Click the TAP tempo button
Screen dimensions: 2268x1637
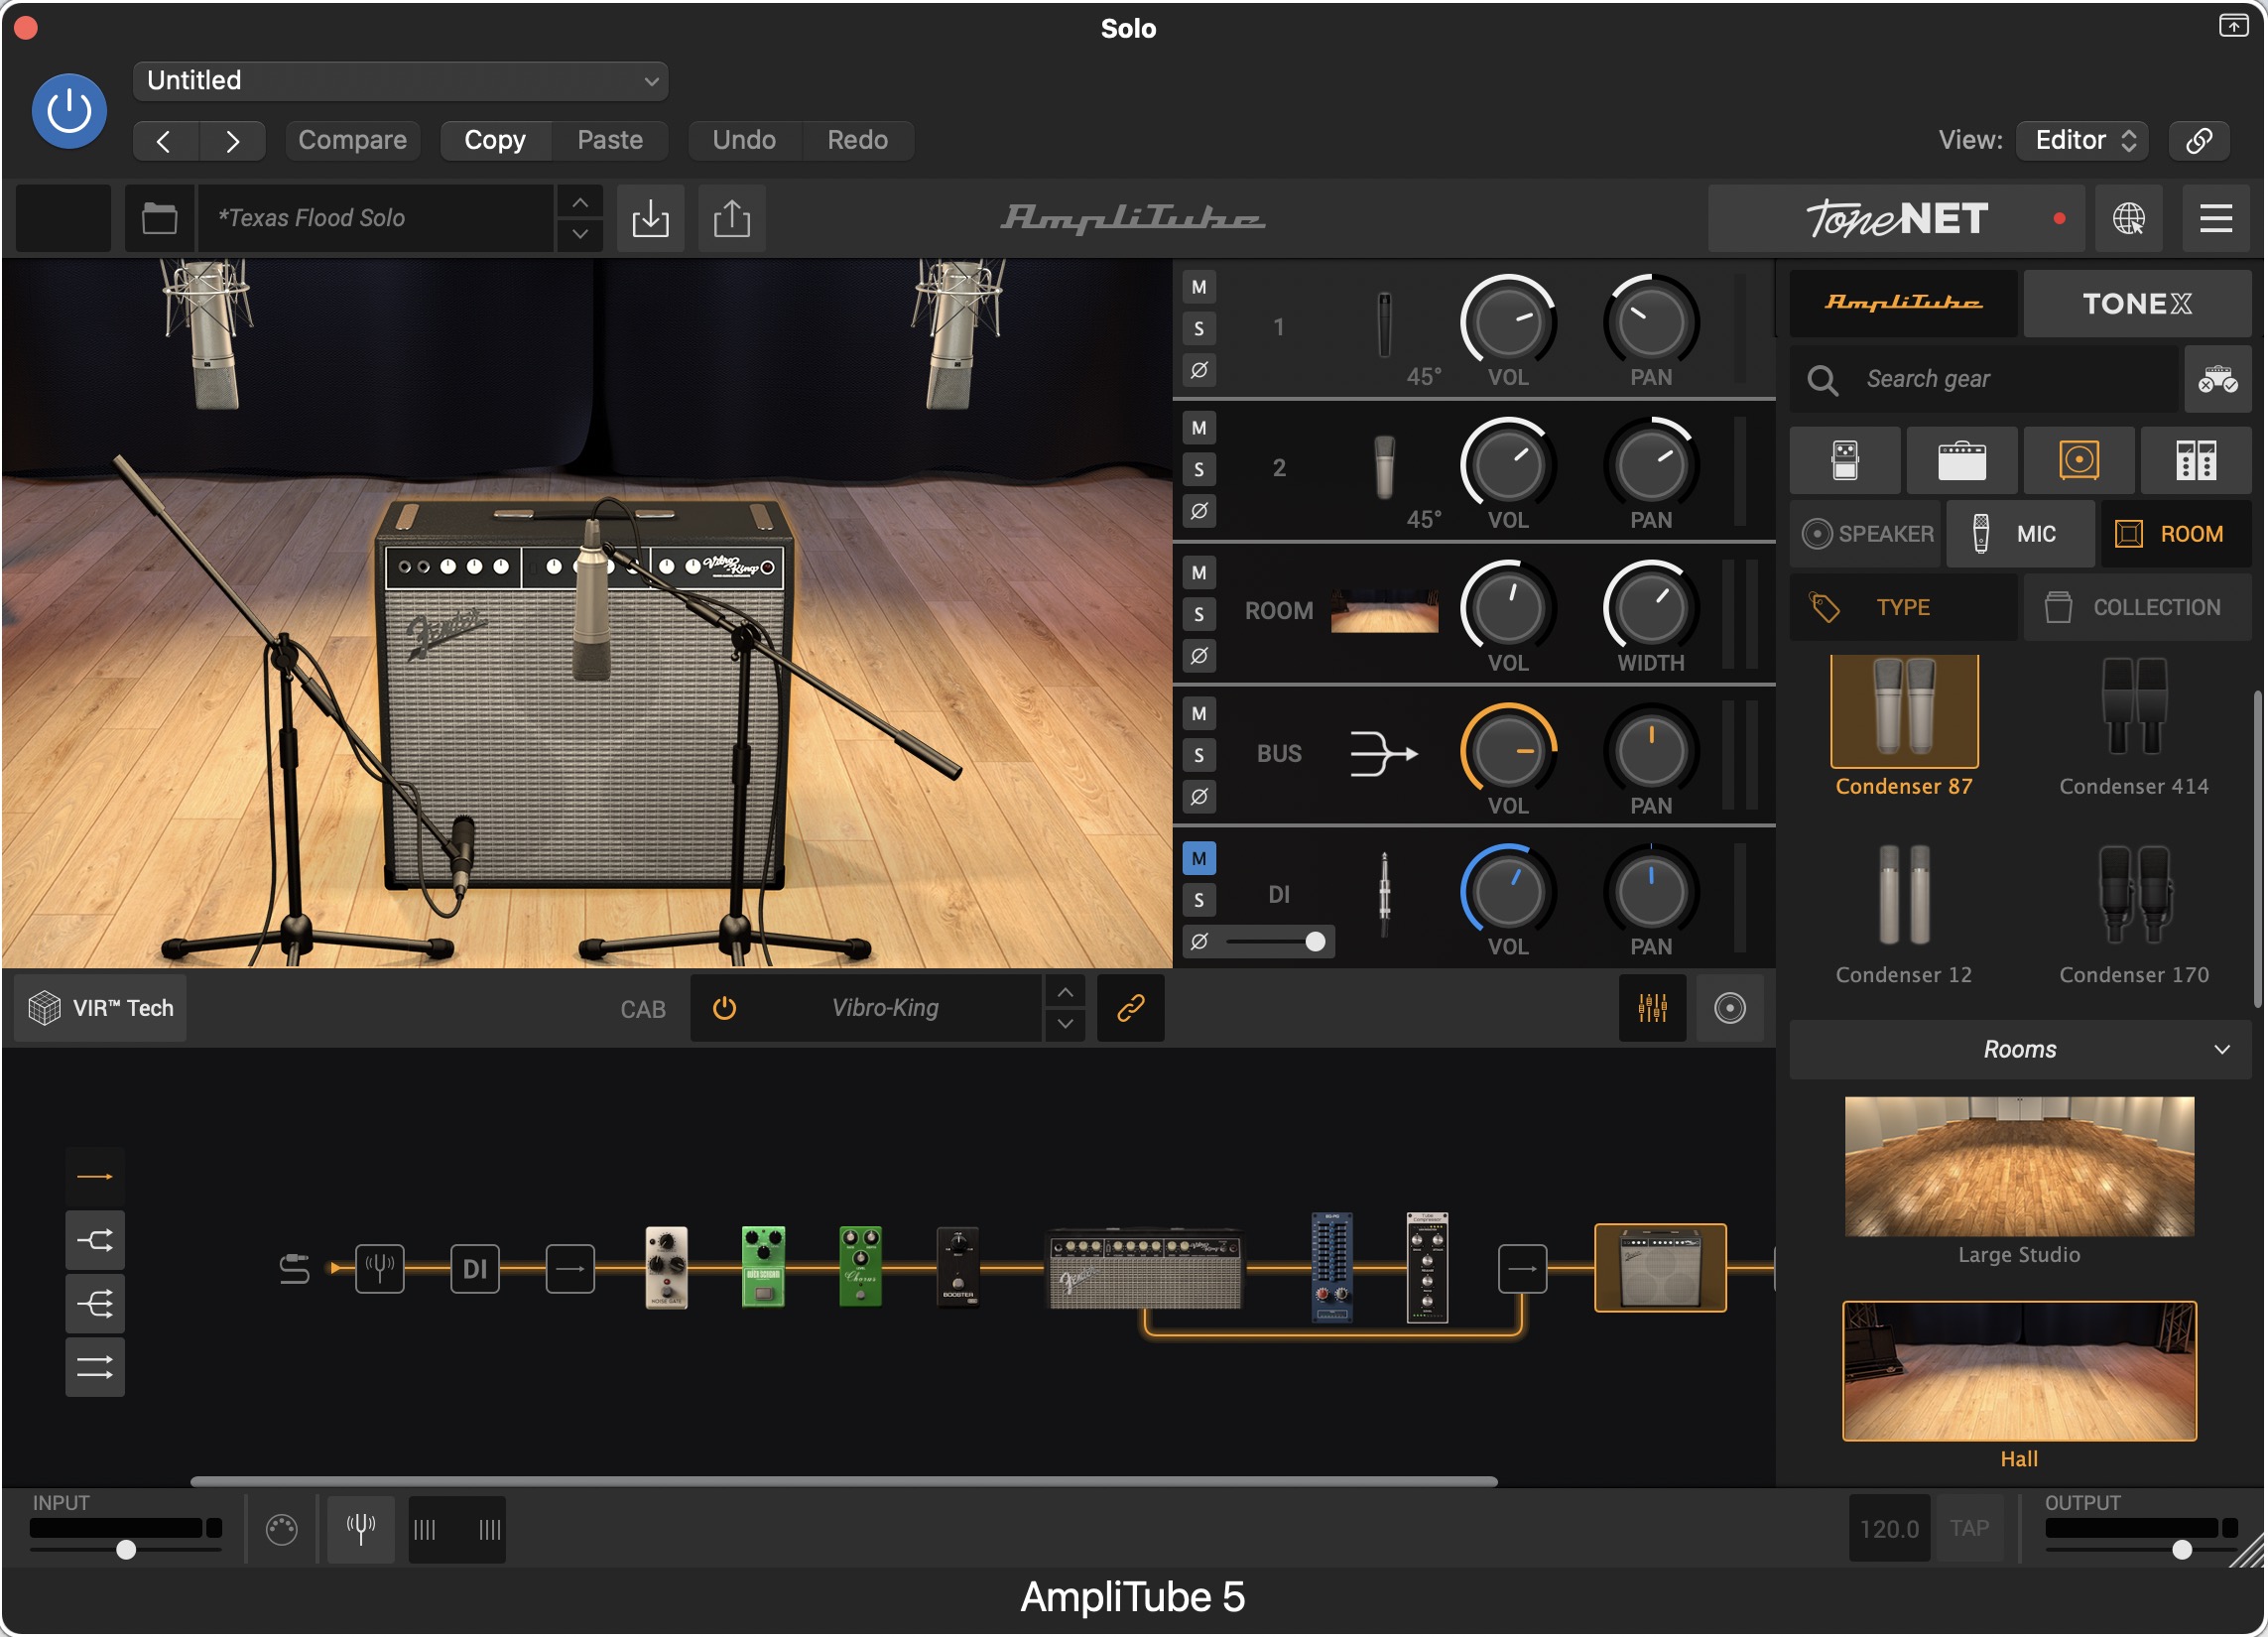[x=1968, y=1528]
